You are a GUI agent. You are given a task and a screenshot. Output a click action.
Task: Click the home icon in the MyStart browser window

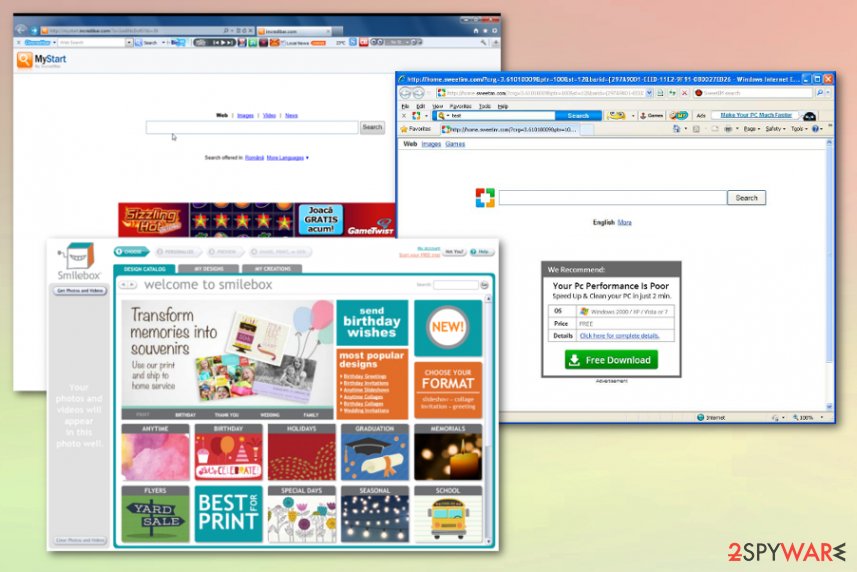tap(475, 31)
